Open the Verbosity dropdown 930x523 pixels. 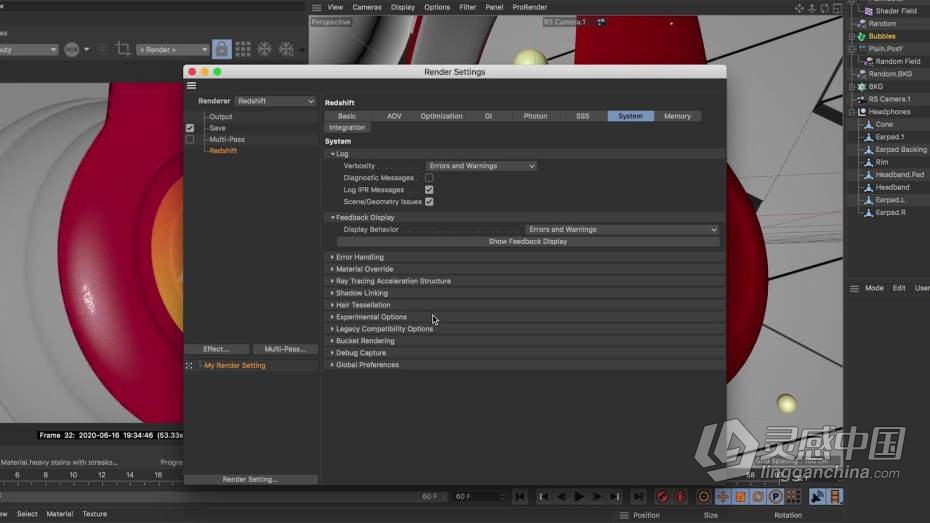481,166
